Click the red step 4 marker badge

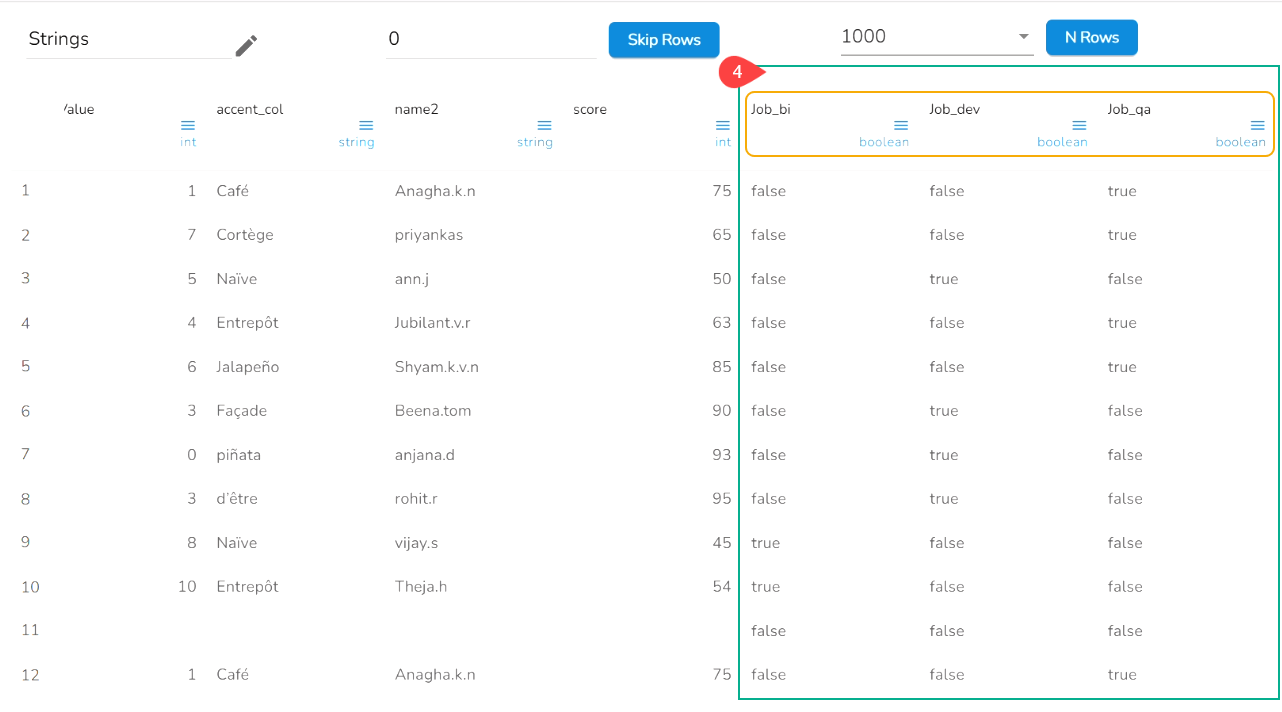pos(737,72)
